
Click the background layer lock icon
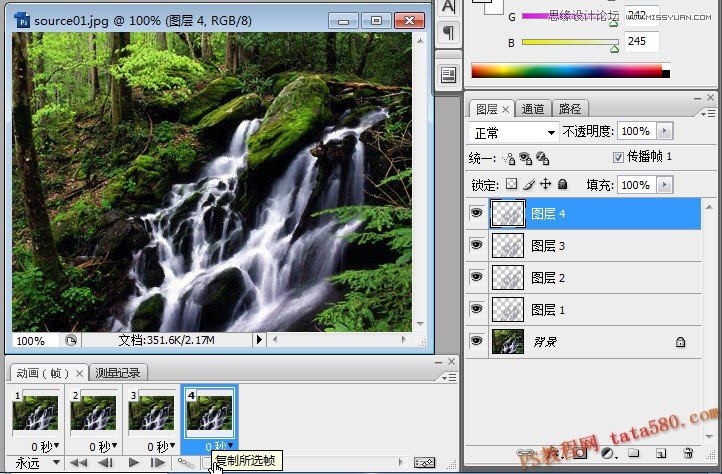tap(680, 342)
